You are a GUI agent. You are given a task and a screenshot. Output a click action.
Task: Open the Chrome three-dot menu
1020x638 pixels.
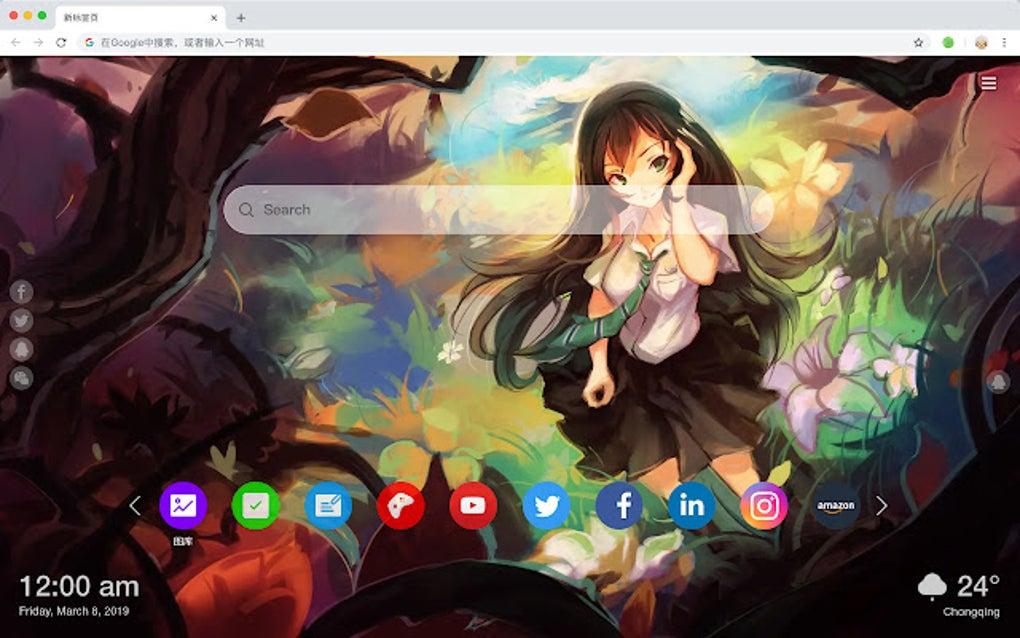[x=1004, y=42]
